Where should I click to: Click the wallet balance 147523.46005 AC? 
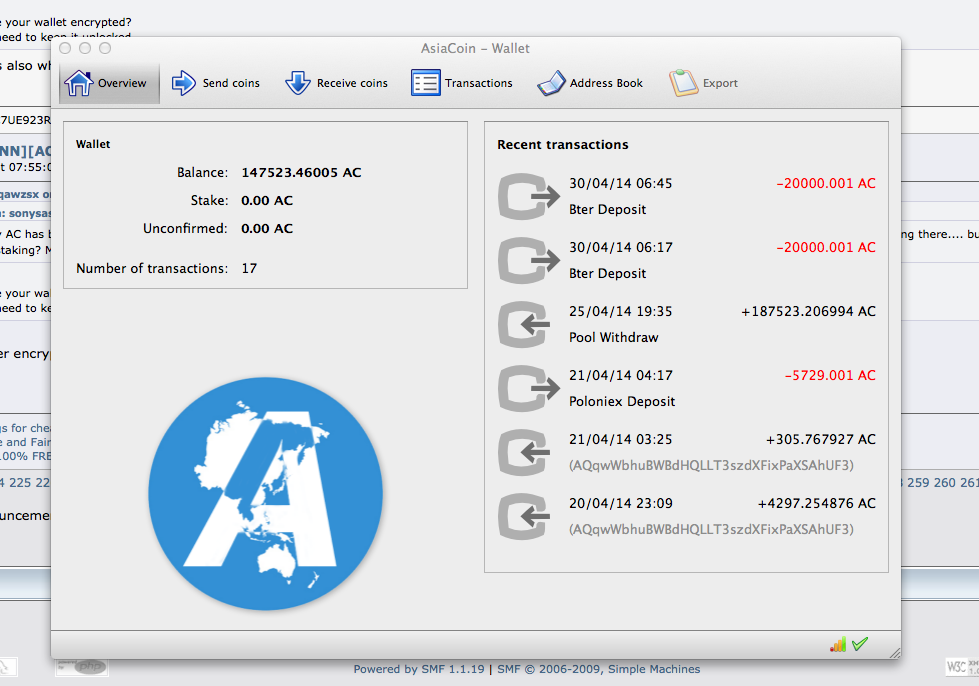pyautogui.click(x=302, y=172)
